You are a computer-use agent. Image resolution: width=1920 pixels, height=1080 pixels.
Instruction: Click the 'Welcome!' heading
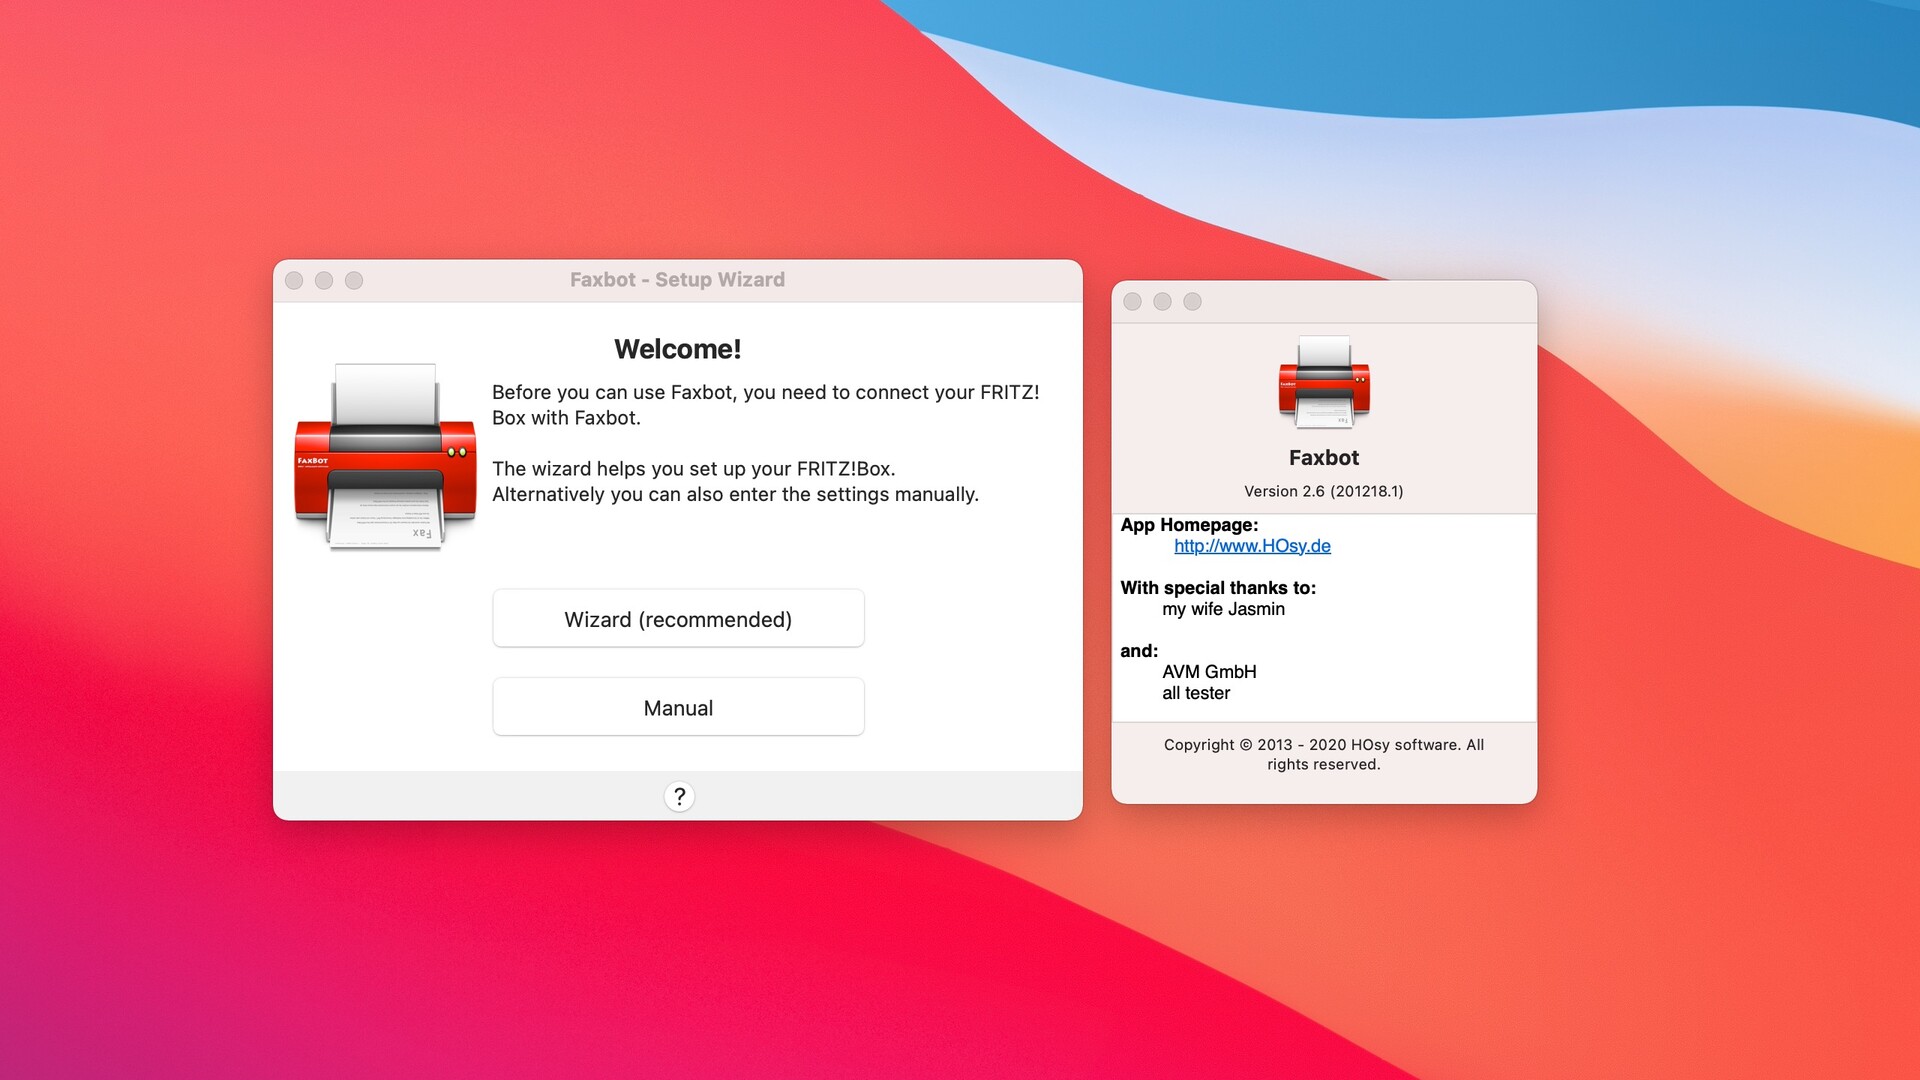(678, 349)
